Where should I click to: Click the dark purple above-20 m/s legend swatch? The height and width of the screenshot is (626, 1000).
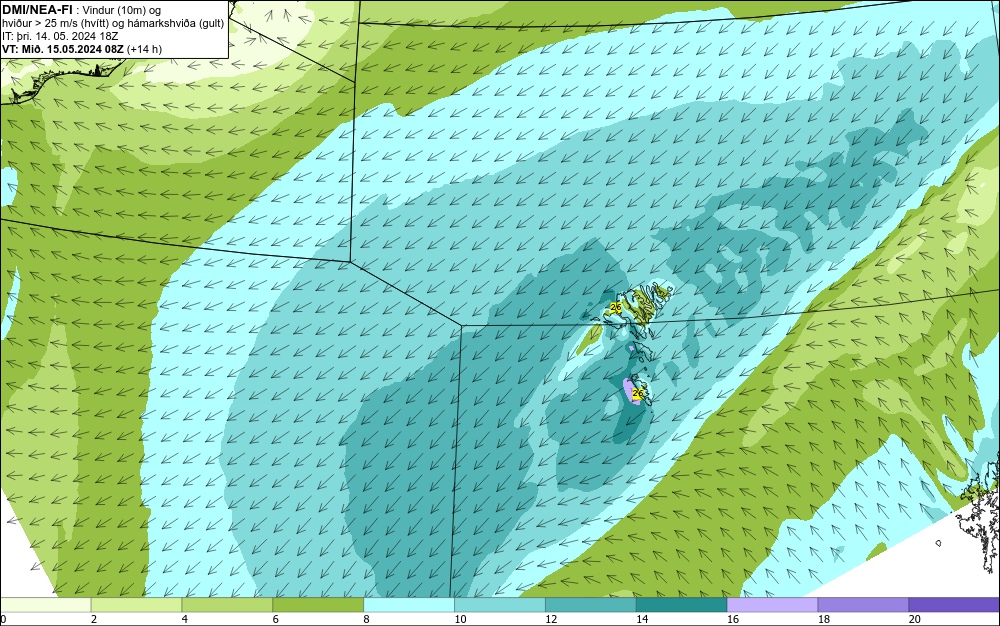(x=954, y=604)
